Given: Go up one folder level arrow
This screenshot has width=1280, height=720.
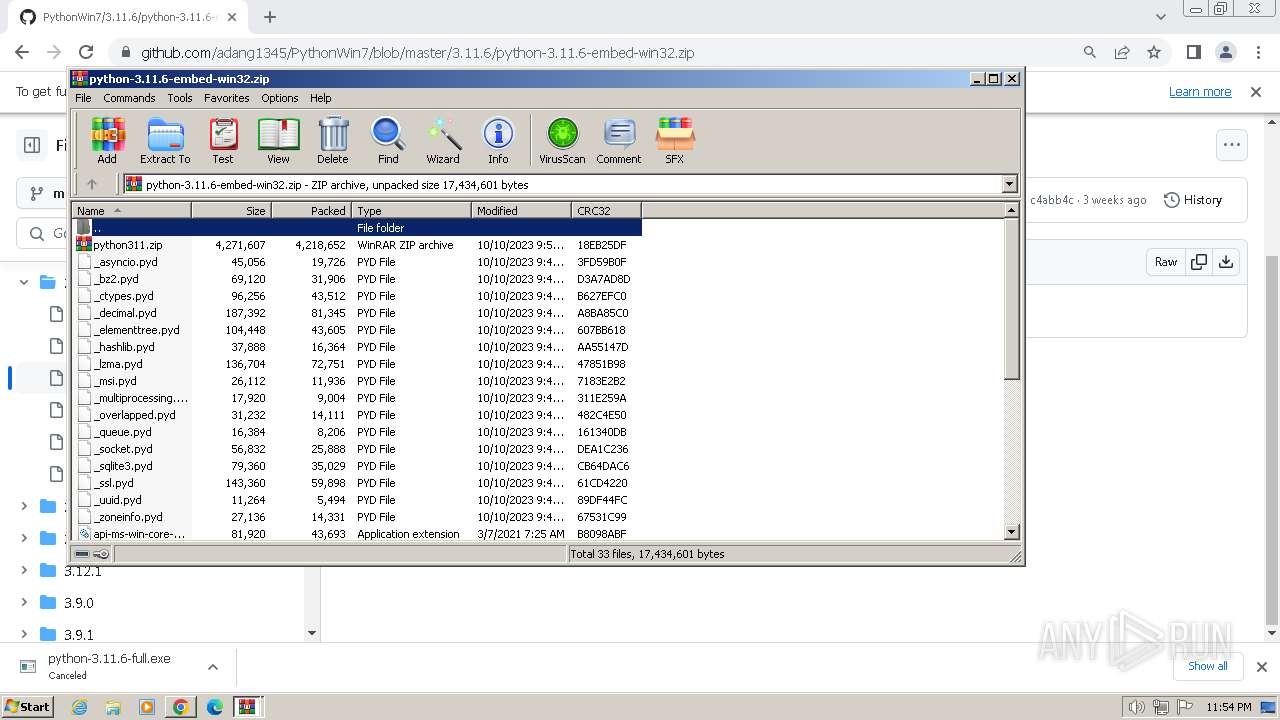Looking at the screenshot, I should pos(92,184).
